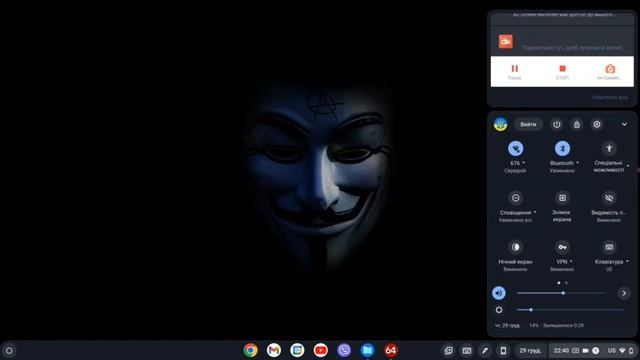The width and height of the screenshot is (640, 360).
Task: Click the user avatar in quick settings
Action: tap(500, 124)
